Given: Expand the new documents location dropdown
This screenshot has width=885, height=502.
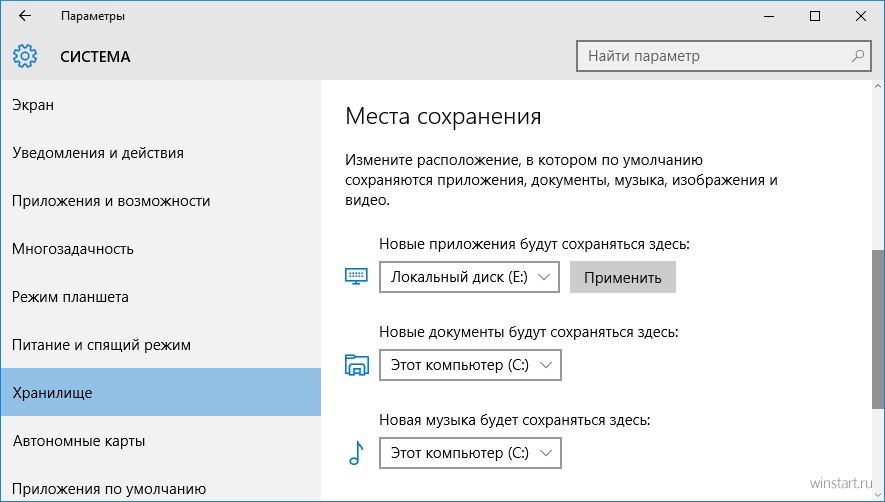Looking at the screenshot, I should 470,365.
